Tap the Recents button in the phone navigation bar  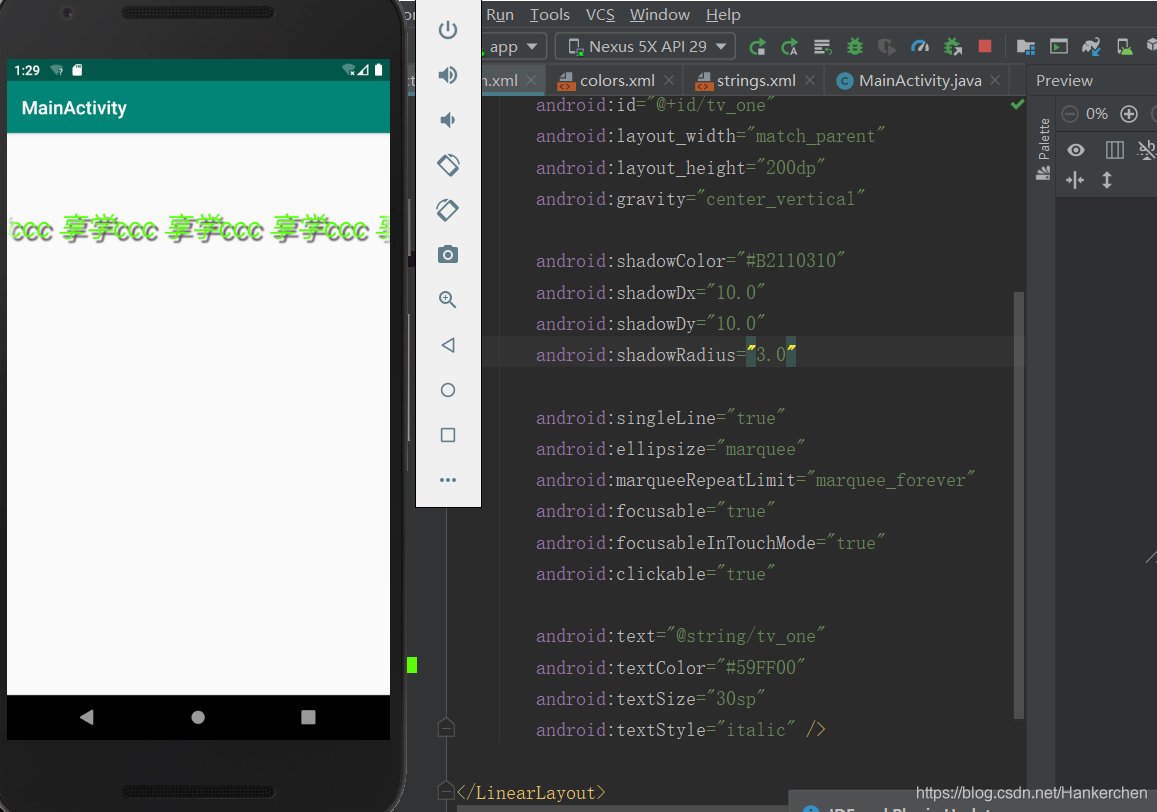[308, 717]
